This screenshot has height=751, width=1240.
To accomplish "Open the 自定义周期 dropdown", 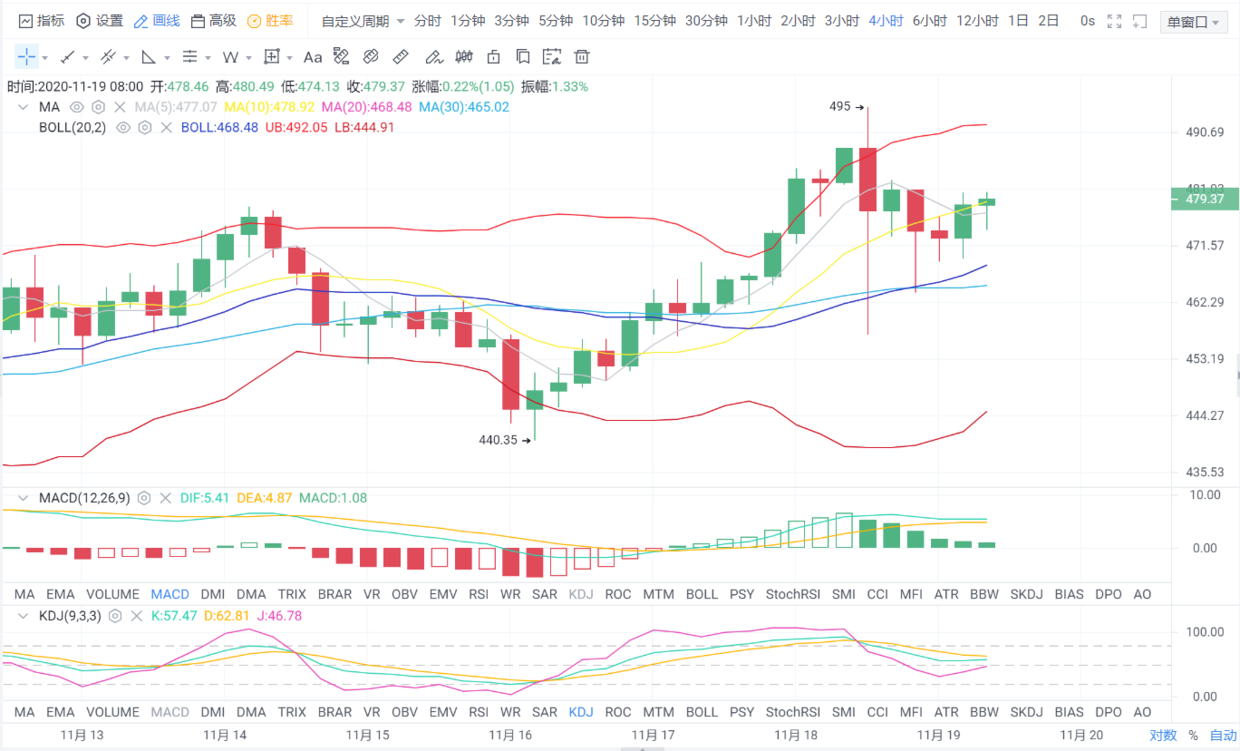I will [363, 21].
